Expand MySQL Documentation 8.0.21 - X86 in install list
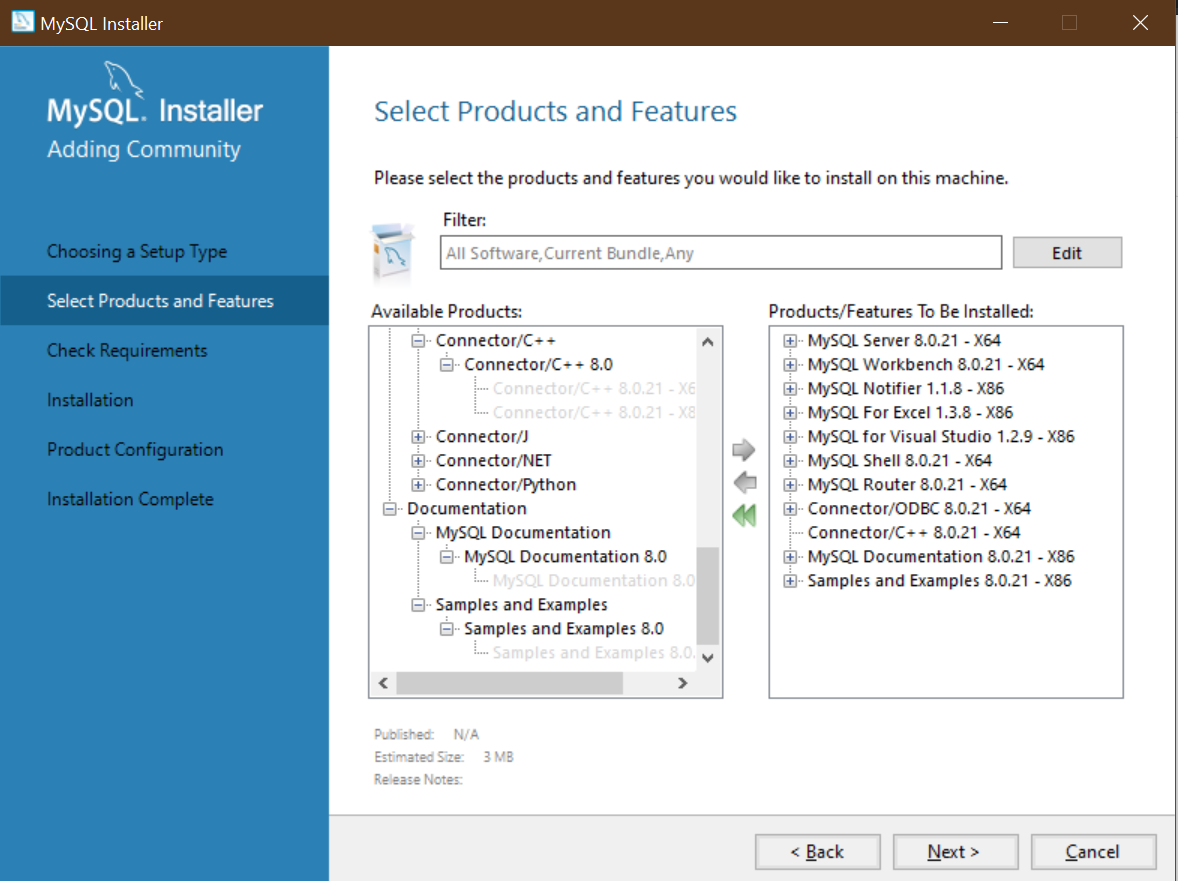This screenshot has width=1178, height=881. click(x=790, y=557)
